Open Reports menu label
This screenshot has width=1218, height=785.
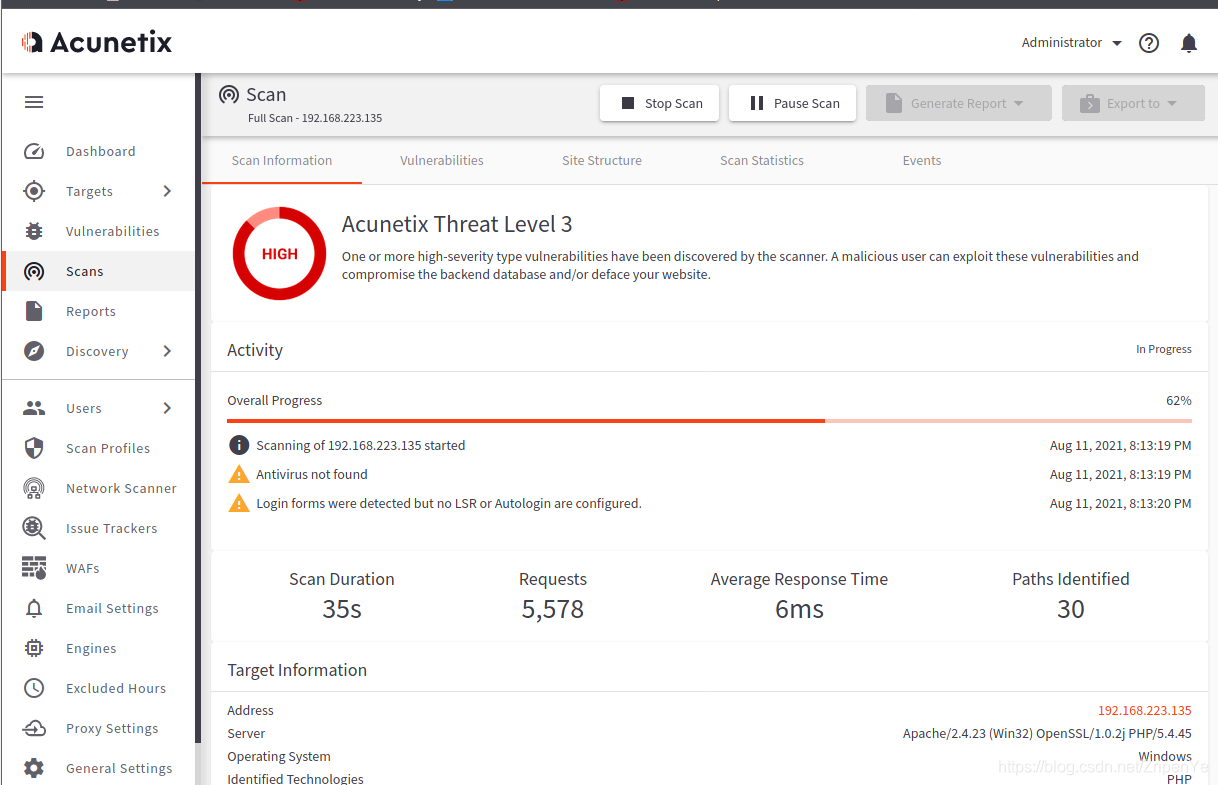pyautogui.click(x=91, y=311)
